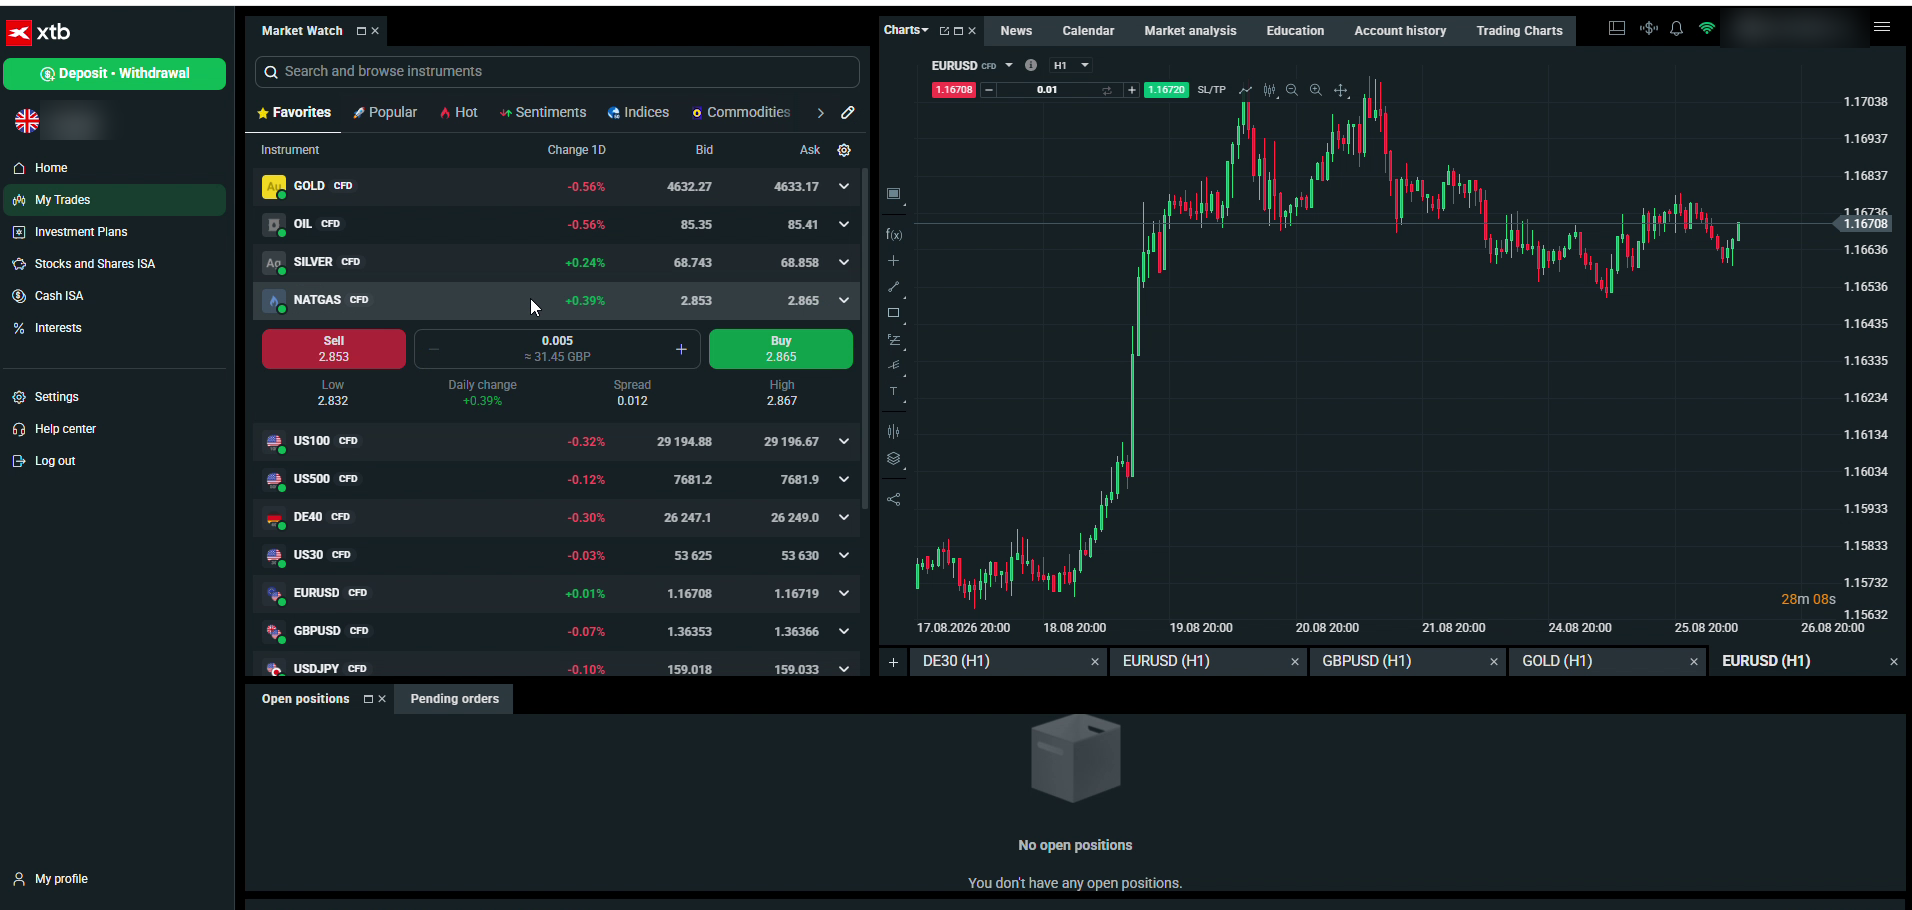The width and height of the screenshot is (1912, 910).
Task: Go to My Trades in sidebar
Action: [x=114, y=200]
